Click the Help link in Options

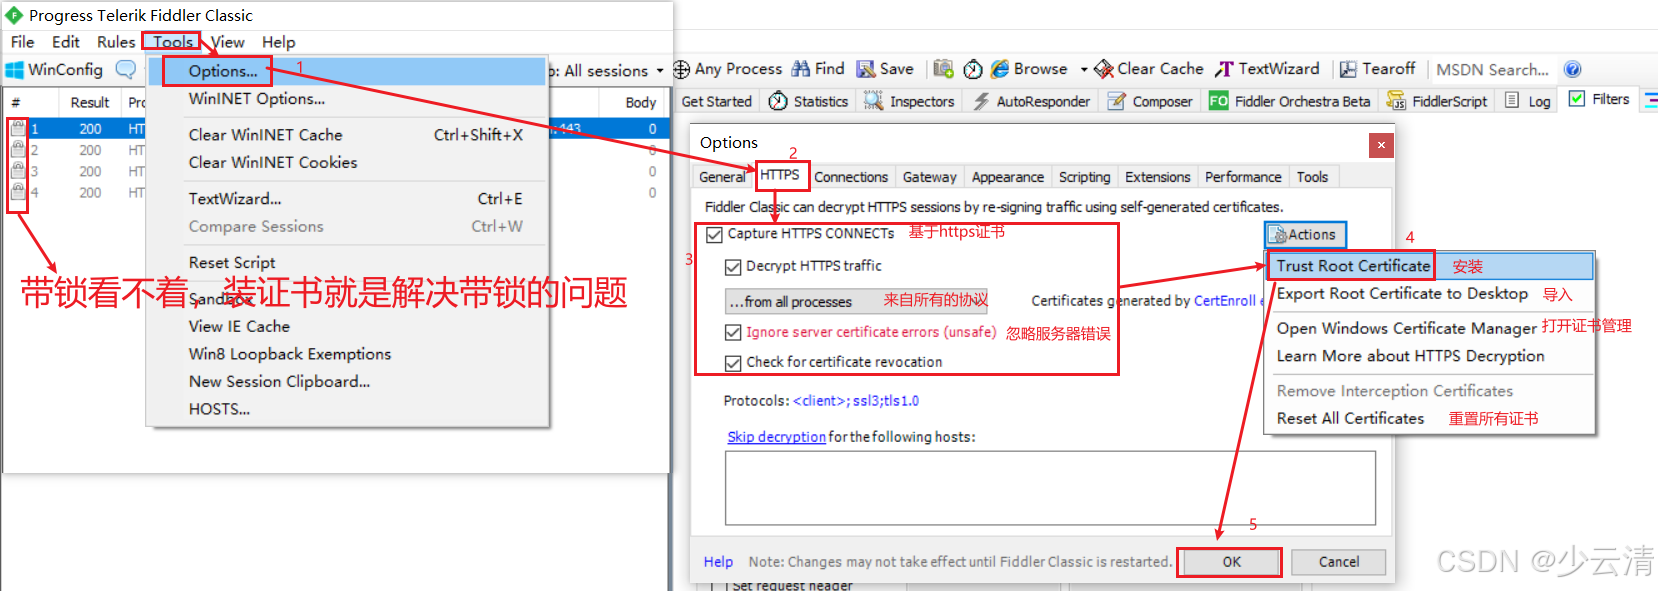(x=718, y=562)
